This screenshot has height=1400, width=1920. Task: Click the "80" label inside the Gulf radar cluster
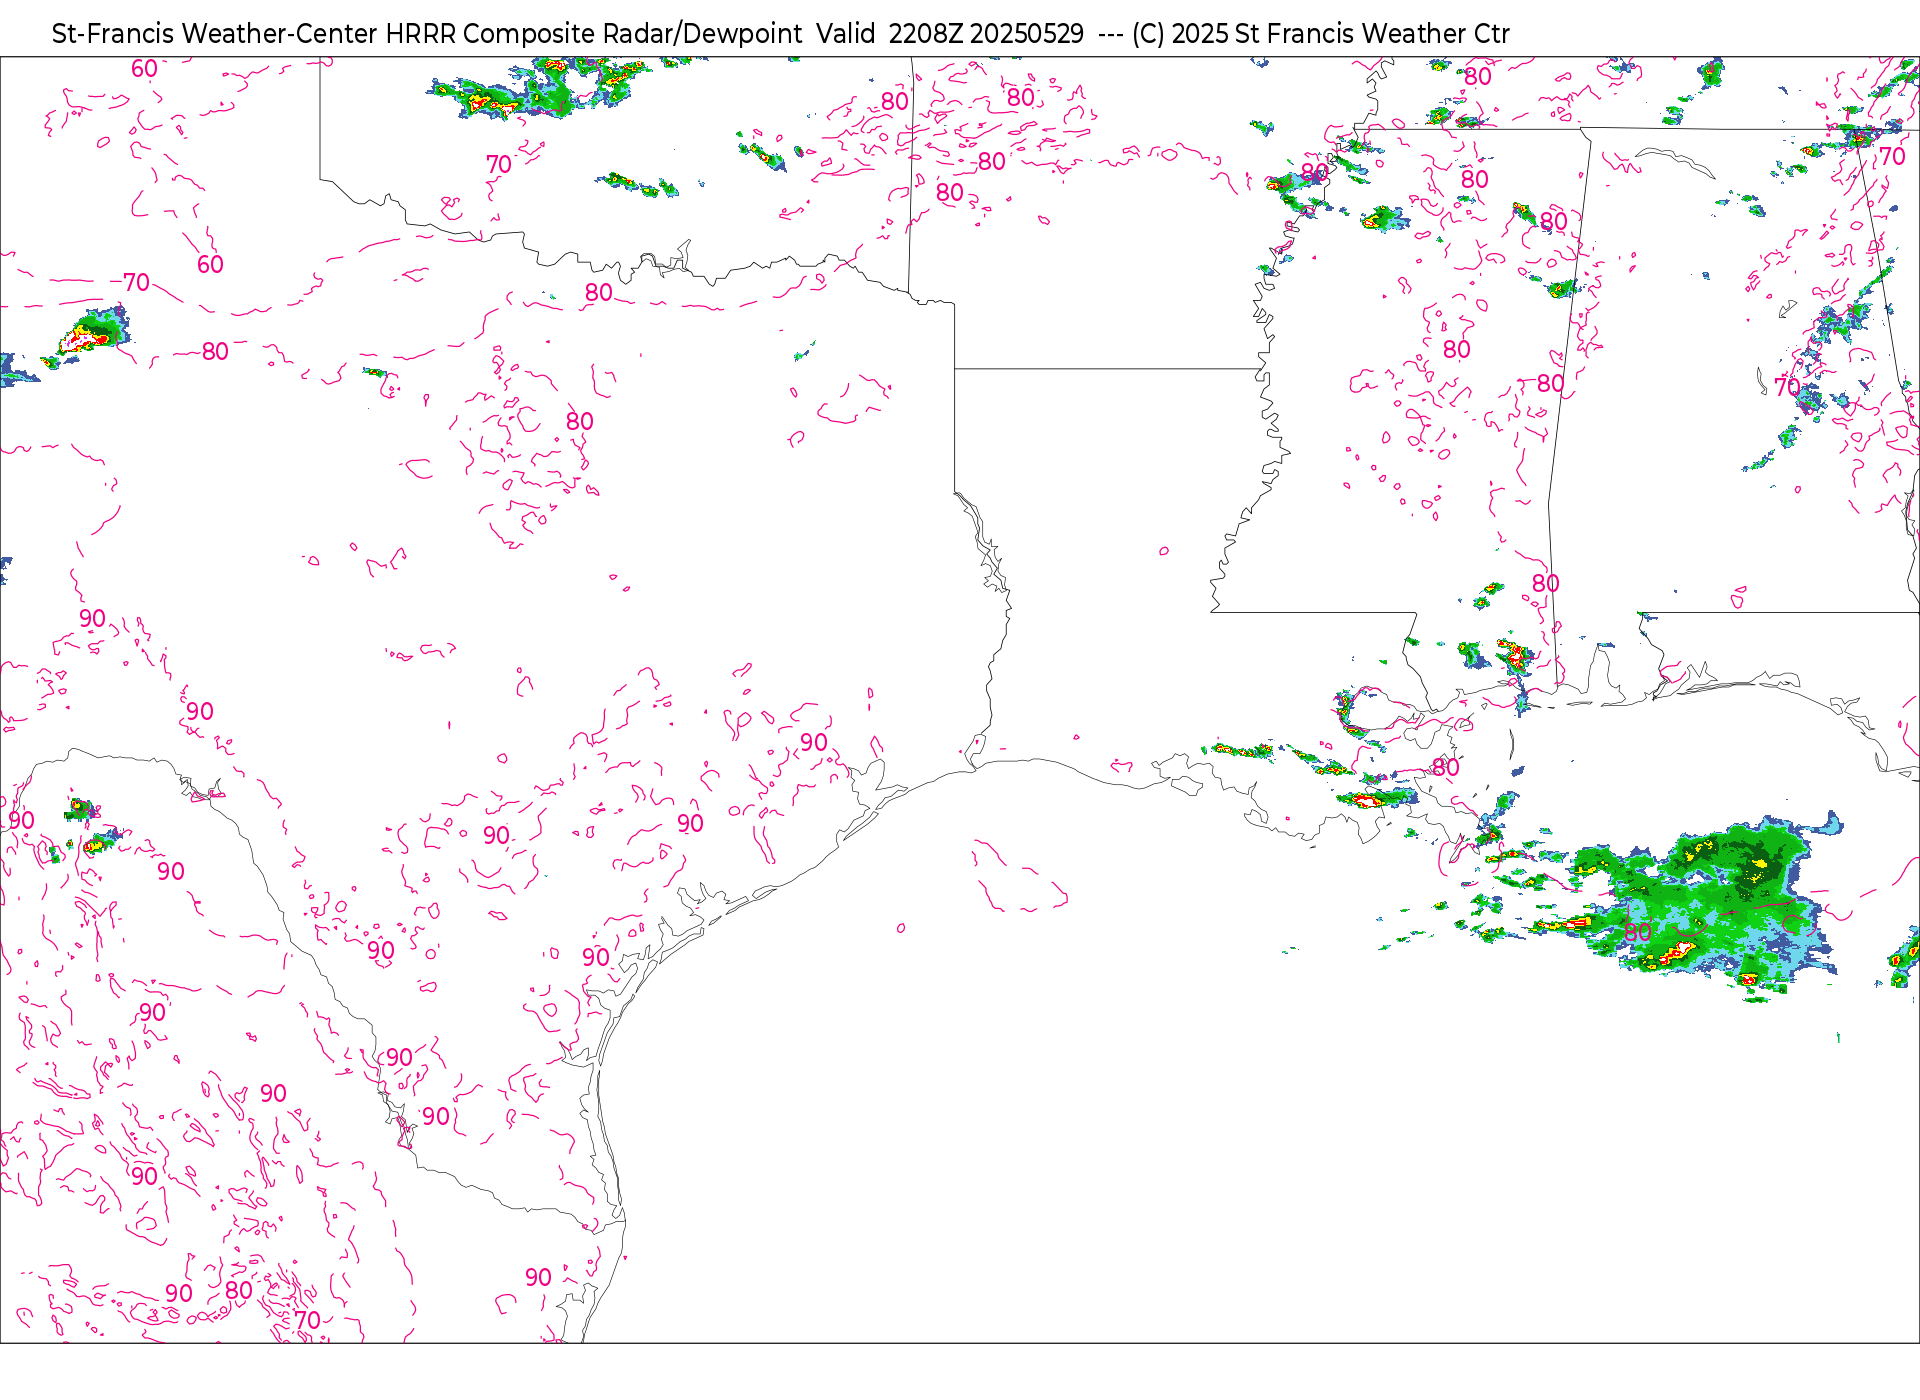pyautogui.click(x=1638, y=932)
